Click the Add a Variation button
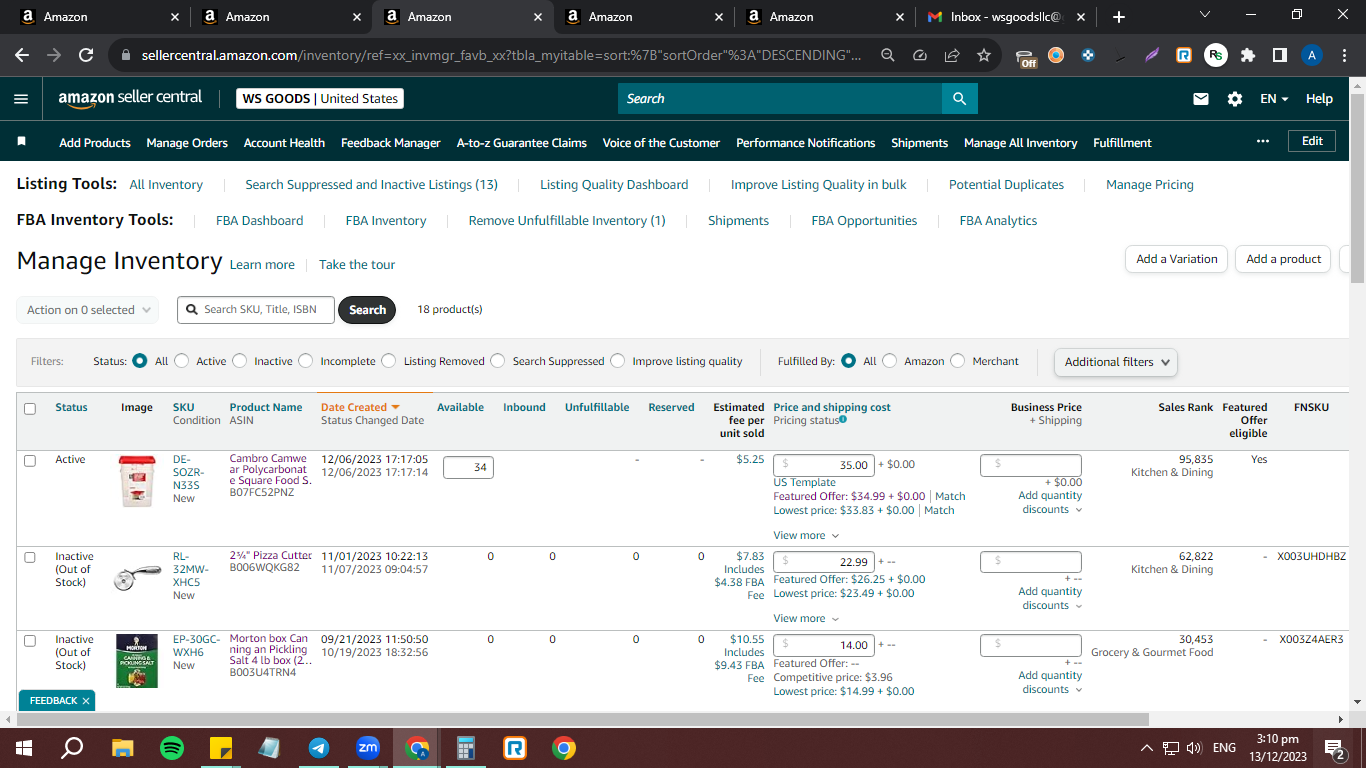 click(x=1177, y=259)
